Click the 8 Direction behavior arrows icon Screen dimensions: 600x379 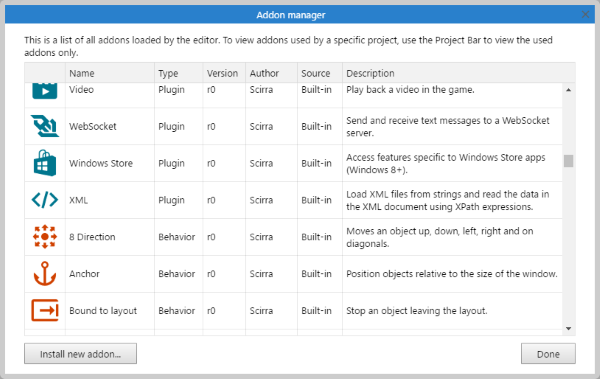pyautogui.click(x=45, y=237)
